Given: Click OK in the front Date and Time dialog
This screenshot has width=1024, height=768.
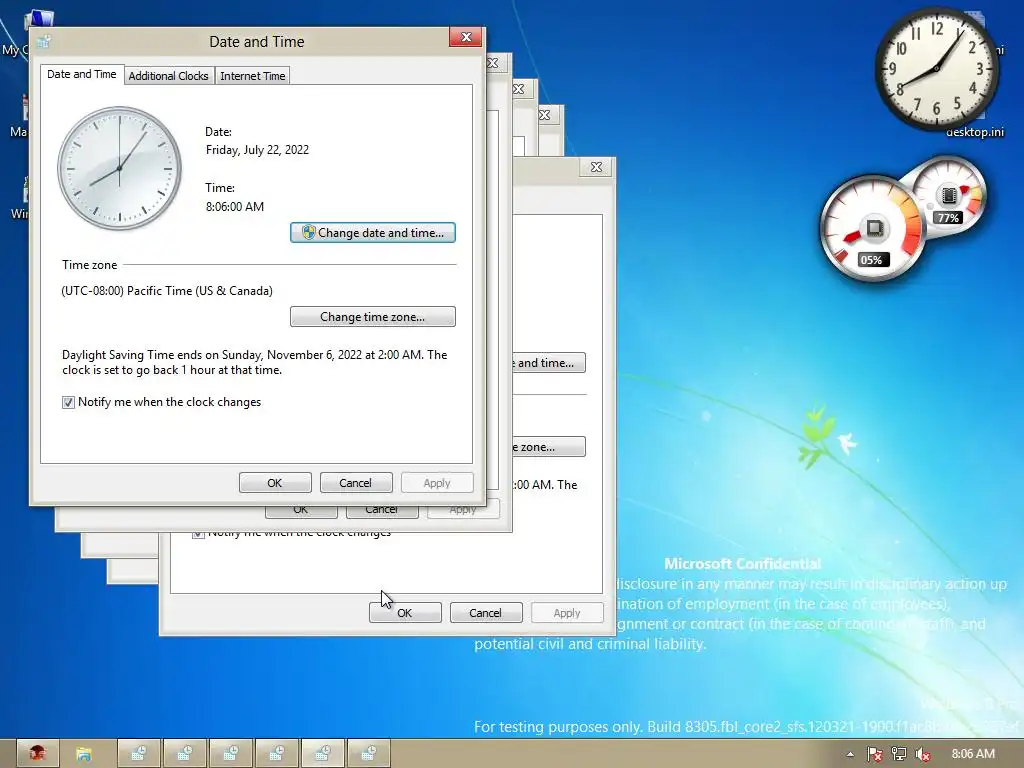Looking at the screenshot, I should click(x=275, y=483).
